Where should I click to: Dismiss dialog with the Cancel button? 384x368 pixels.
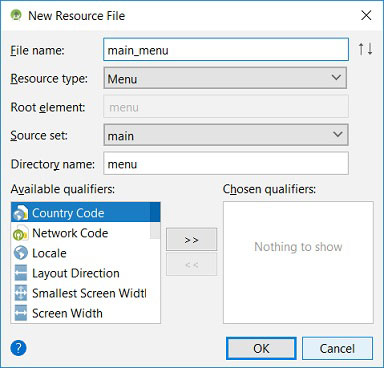point(337,348)
